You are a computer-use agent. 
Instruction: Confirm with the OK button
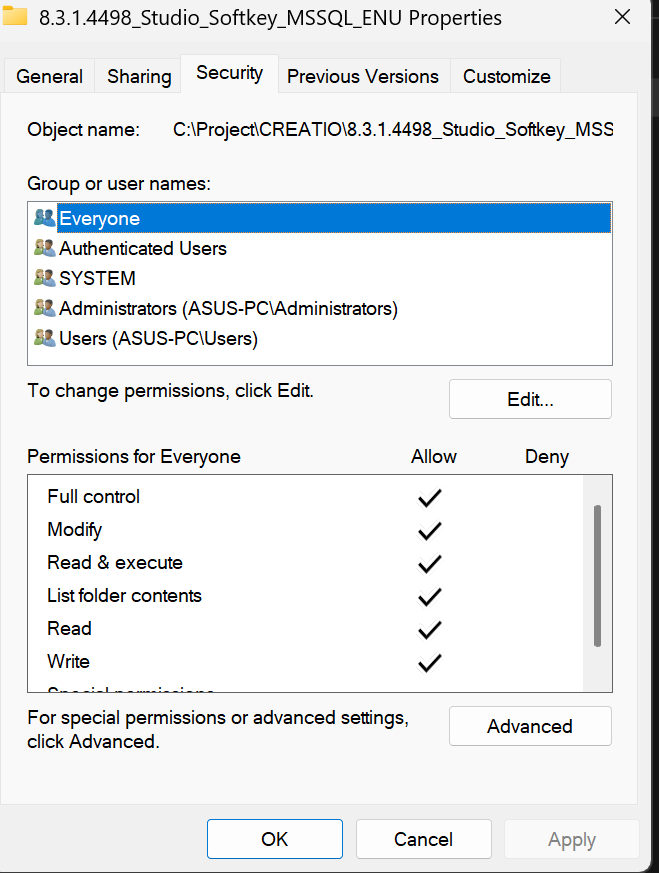pos(275,839)
